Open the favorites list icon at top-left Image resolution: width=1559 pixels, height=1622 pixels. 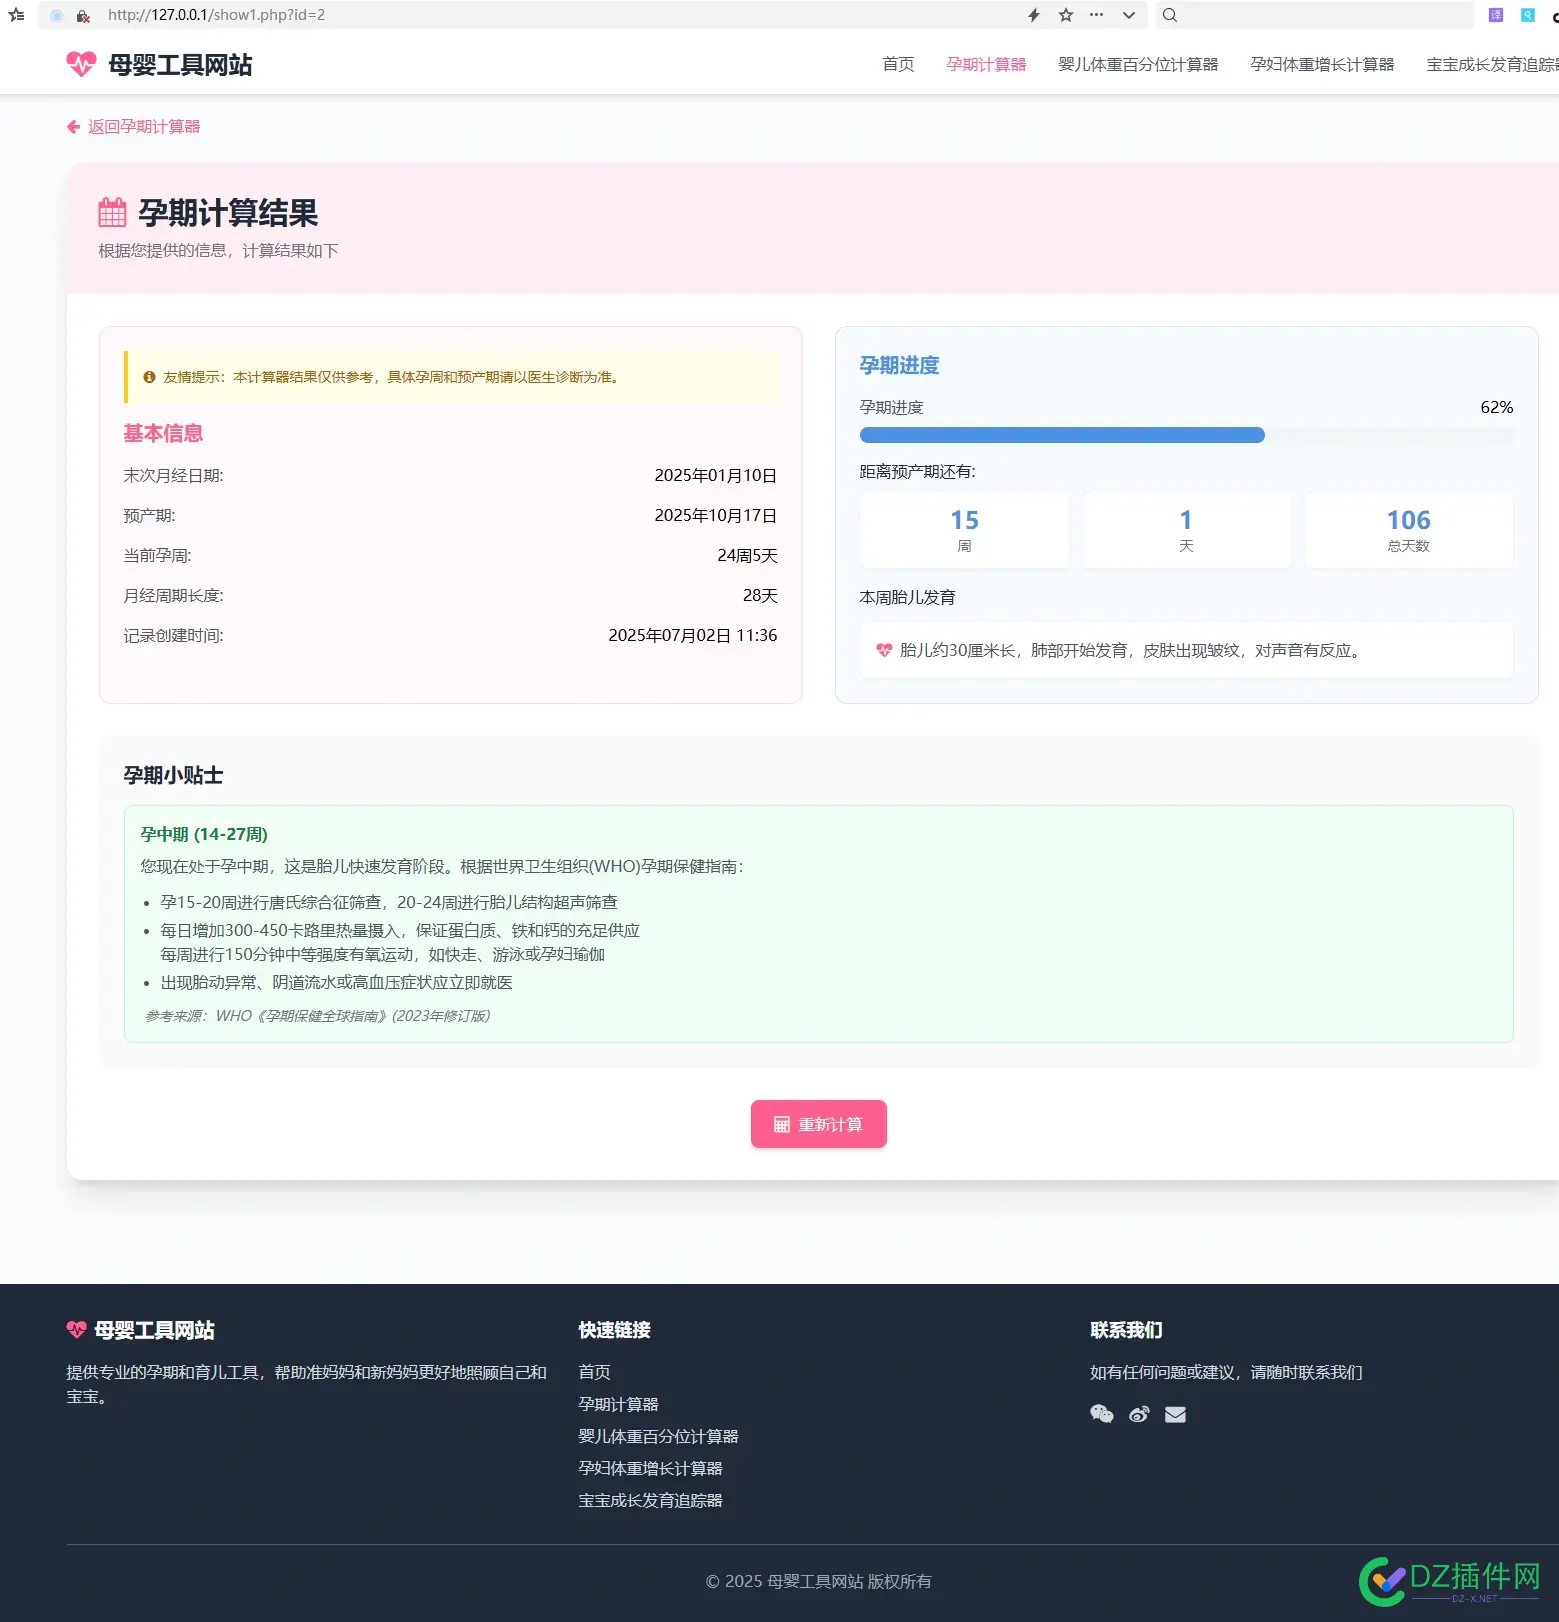coord(16,15)
